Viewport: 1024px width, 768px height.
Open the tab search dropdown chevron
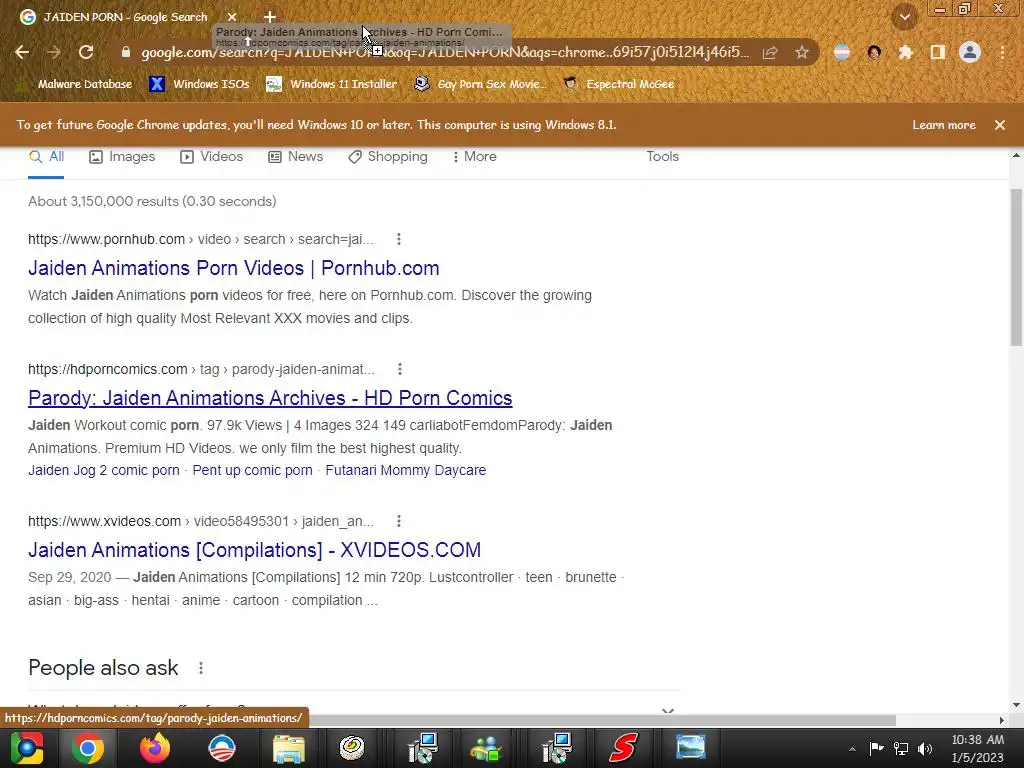point(905,17)
